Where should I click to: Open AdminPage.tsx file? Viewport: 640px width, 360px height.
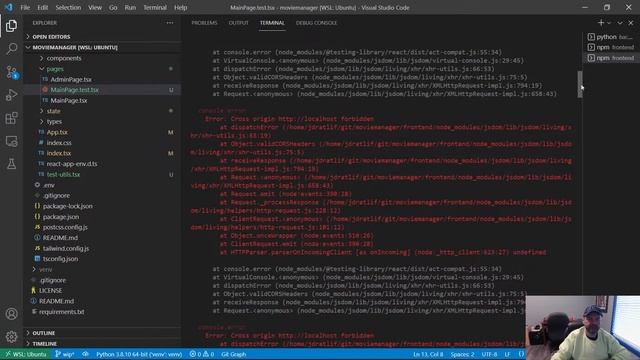click(102, 79)
